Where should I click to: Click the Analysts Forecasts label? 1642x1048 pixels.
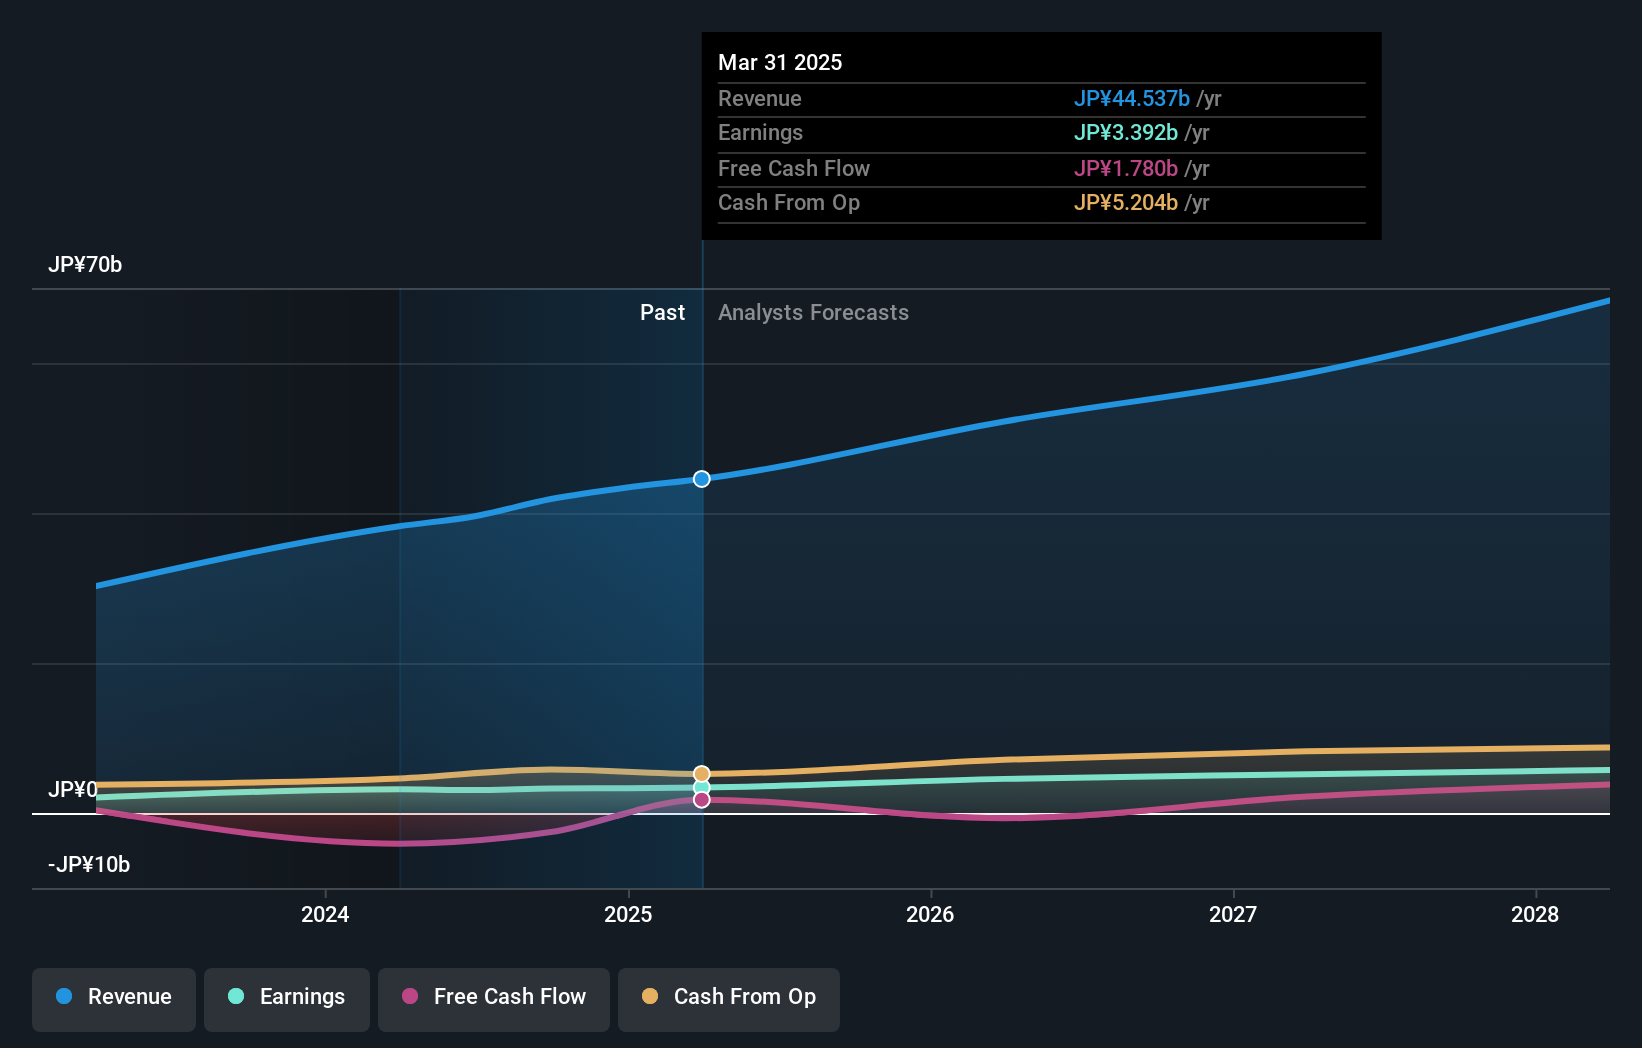(x=813, y=313)
